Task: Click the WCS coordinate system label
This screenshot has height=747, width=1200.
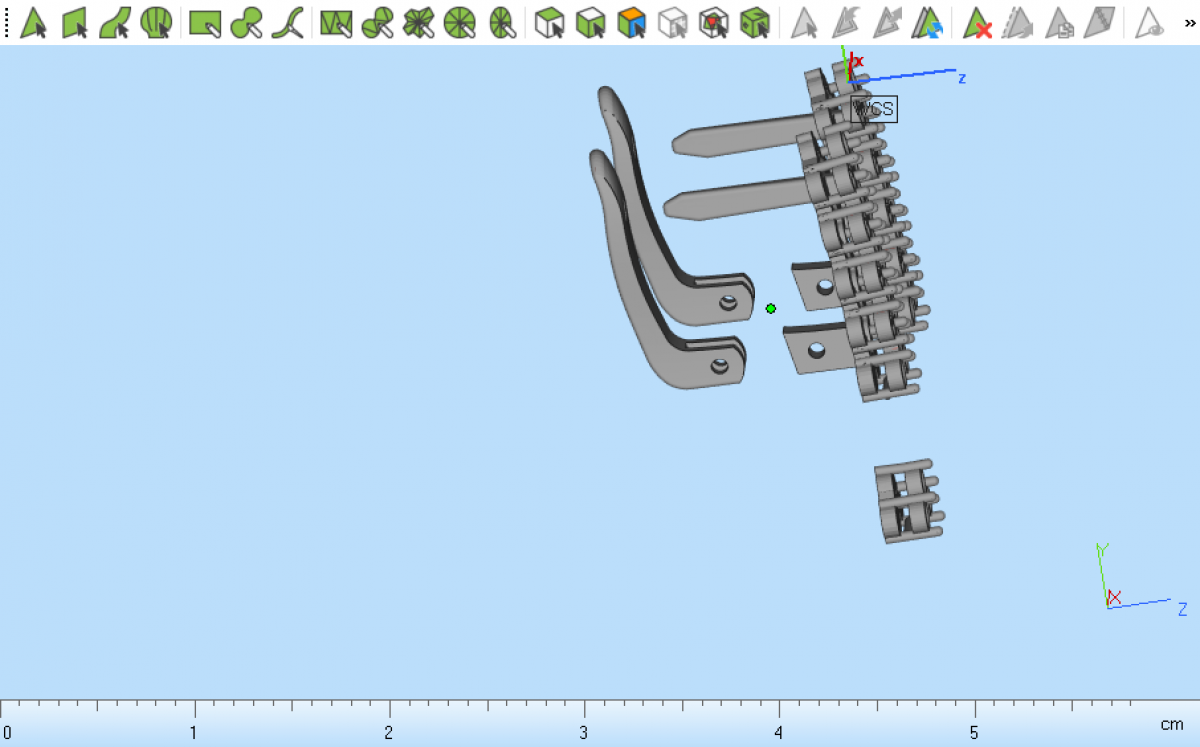Action: [x=874, y=109]
